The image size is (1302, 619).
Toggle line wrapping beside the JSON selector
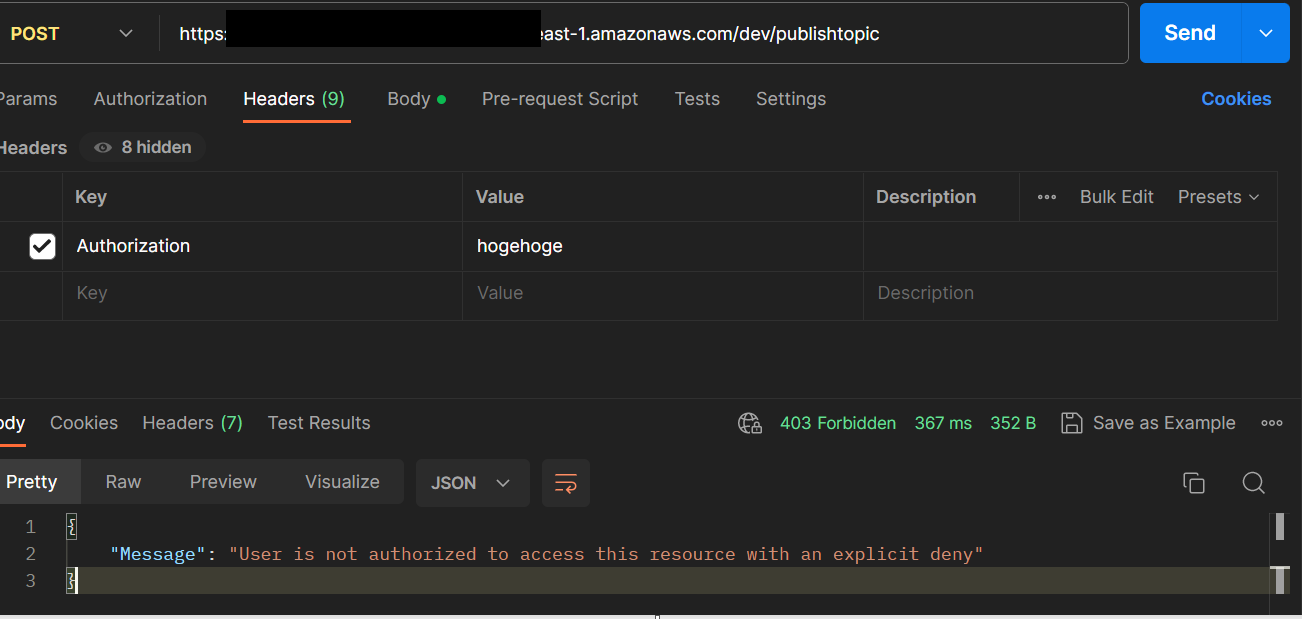click(x=566, y=483)
